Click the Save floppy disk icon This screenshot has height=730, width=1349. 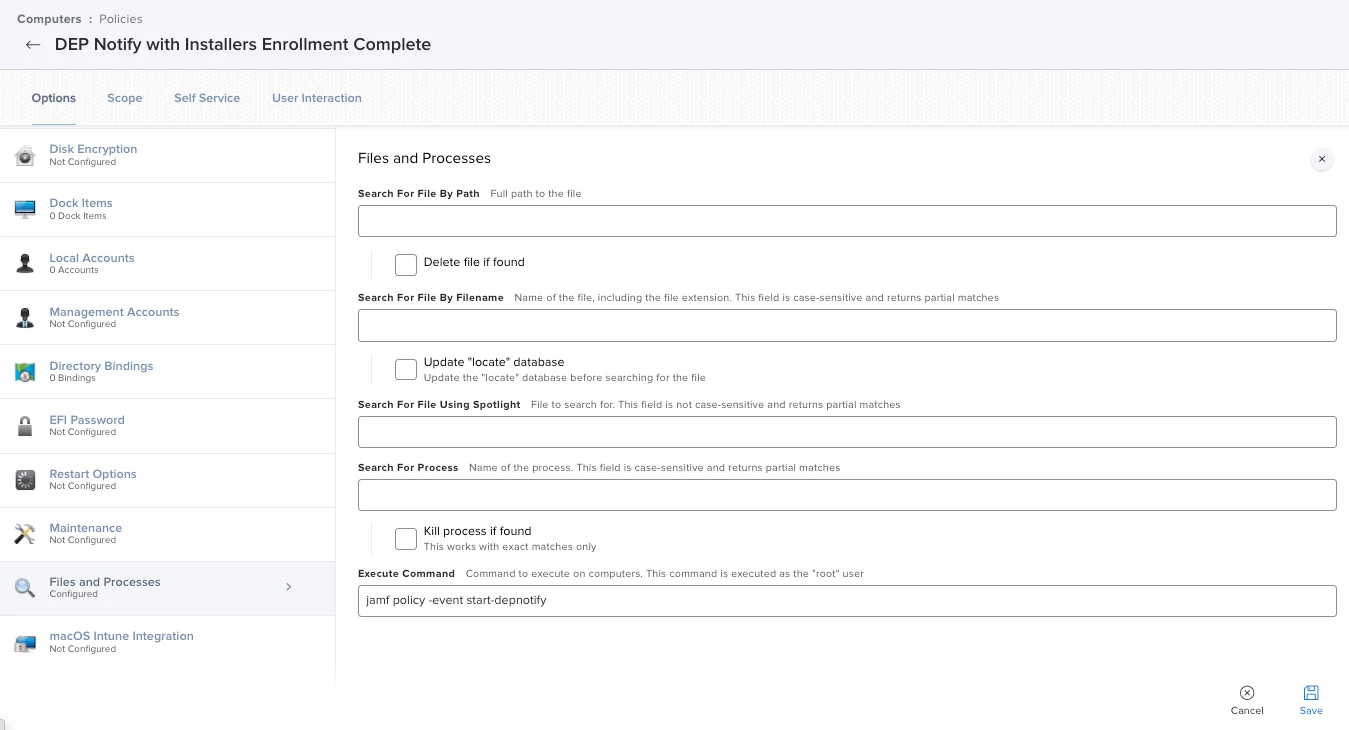click(x=1311, y=692)
